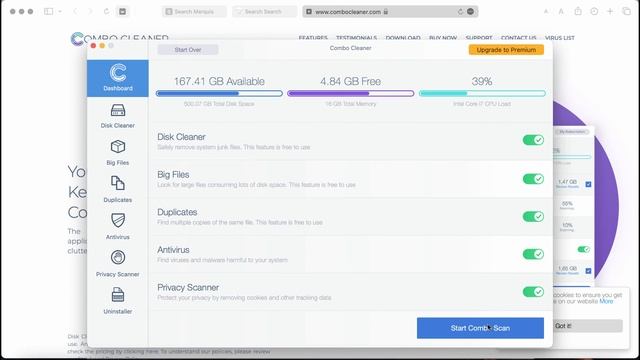Select the Duplicates sidebar icon

(x=118, y=189)
